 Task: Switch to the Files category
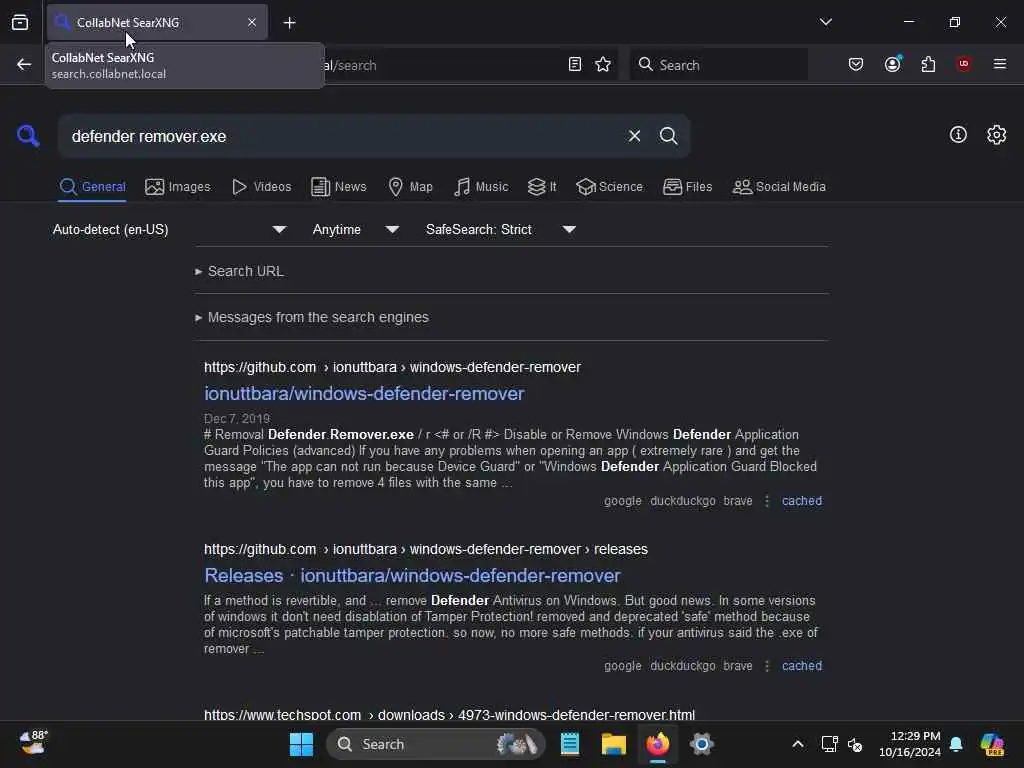click(687, 187)
